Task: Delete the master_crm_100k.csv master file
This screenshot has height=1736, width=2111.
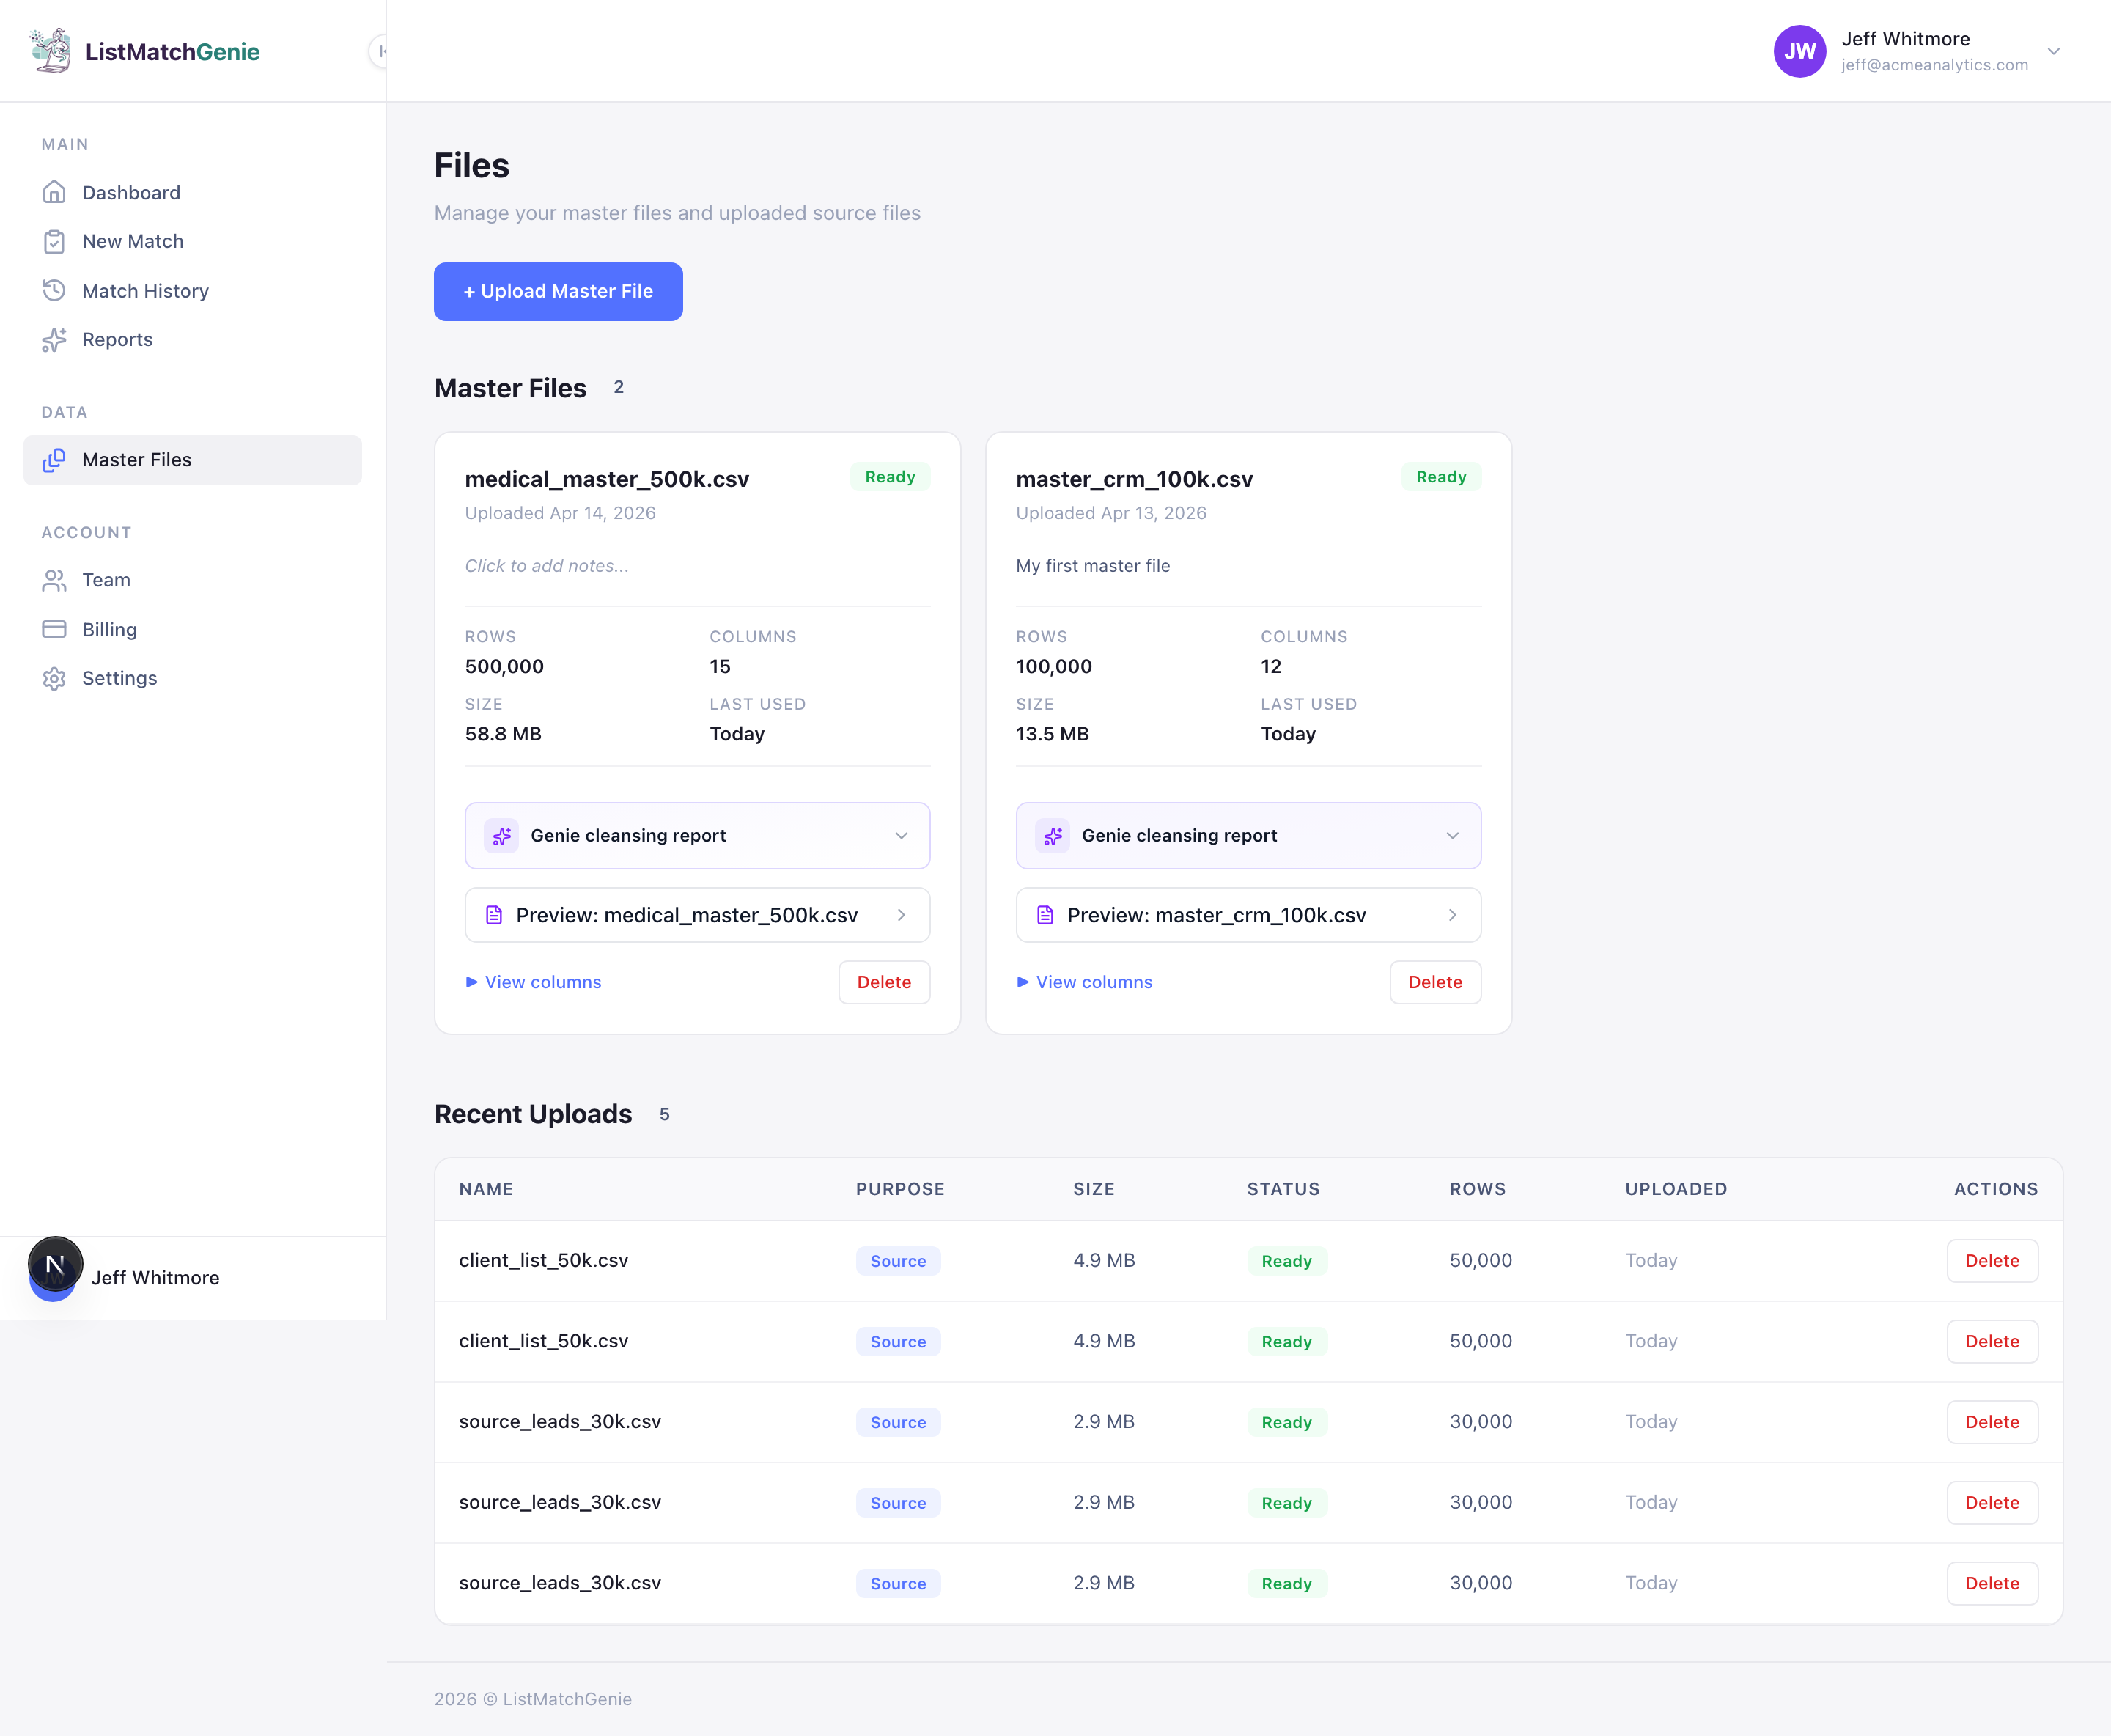Action: coord(1434,982)
